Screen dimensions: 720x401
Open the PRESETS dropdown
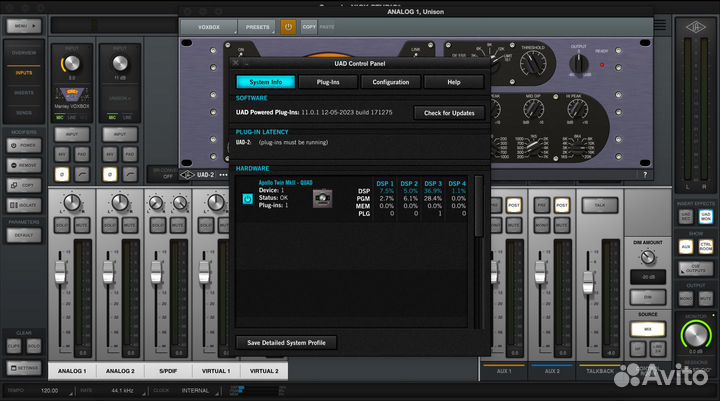[x=258, y=27]
